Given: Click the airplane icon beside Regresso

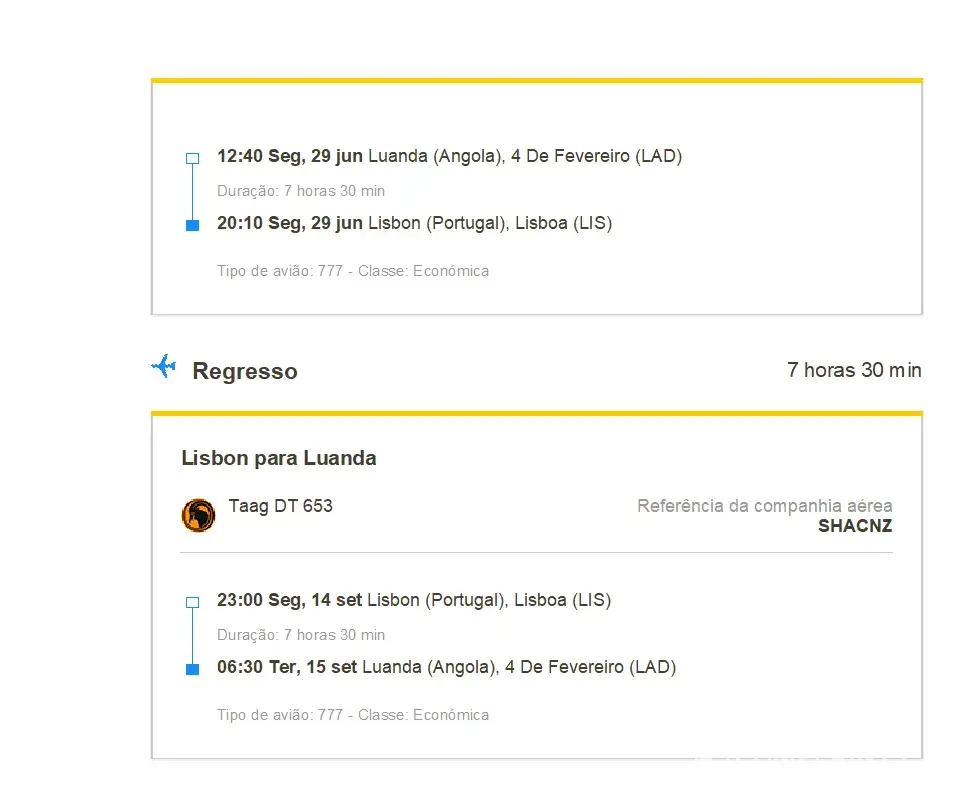Looking at the screenshot, I should pyautogui.click(x=163, y=367).
